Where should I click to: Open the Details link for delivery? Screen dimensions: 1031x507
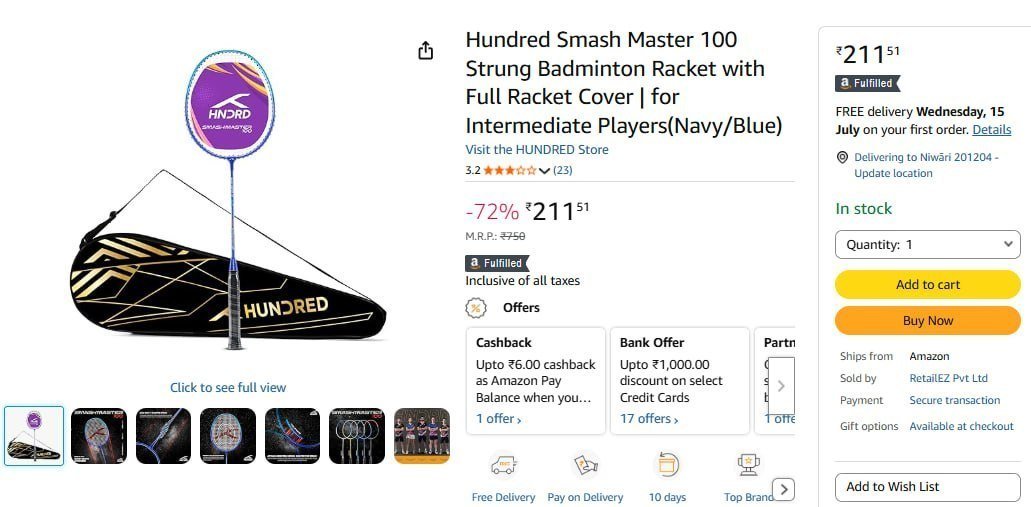click(x=992, y=130)
